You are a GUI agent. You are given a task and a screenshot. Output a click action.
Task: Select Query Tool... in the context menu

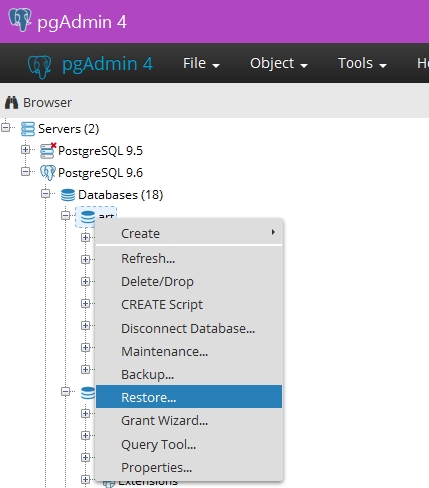[x=189, y=444]
